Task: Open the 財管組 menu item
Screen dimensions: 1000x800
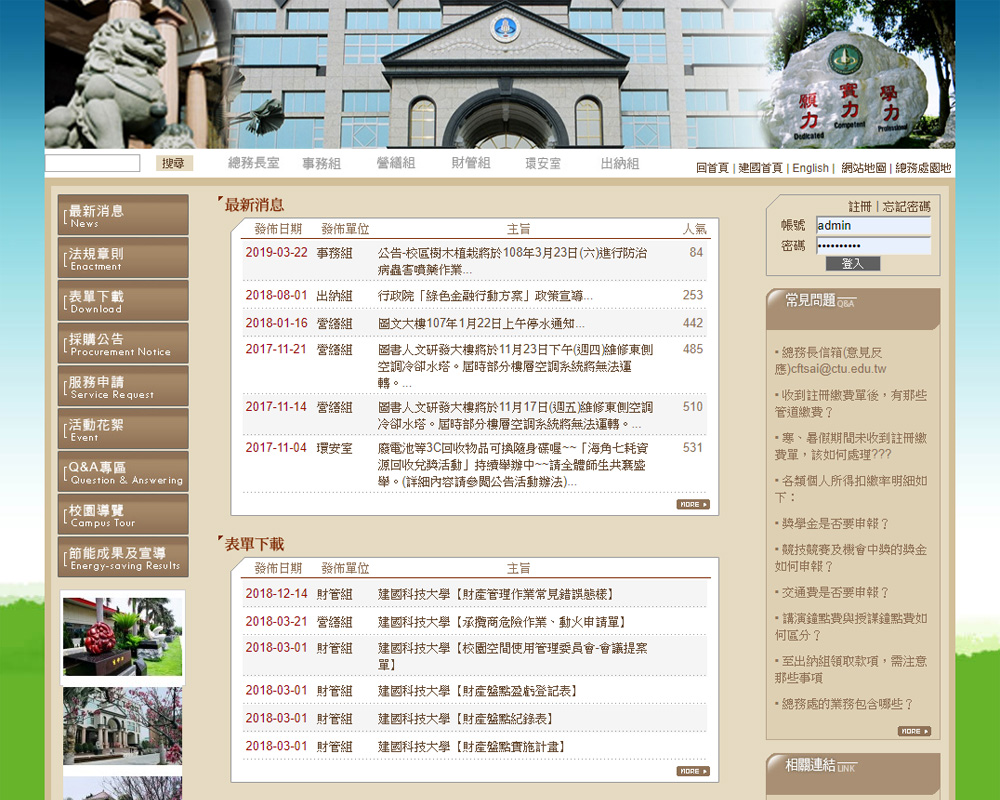Action: coord(471,163)
